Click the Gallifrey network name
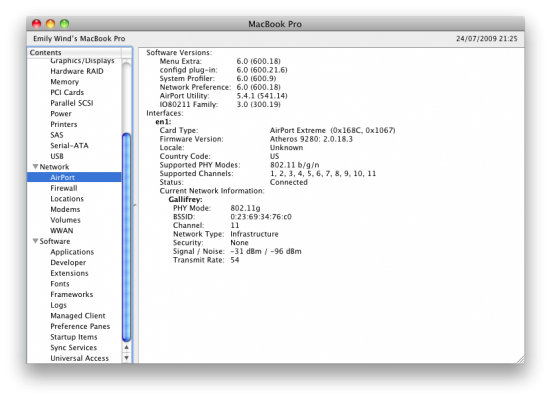 click(x=185, y=199)
